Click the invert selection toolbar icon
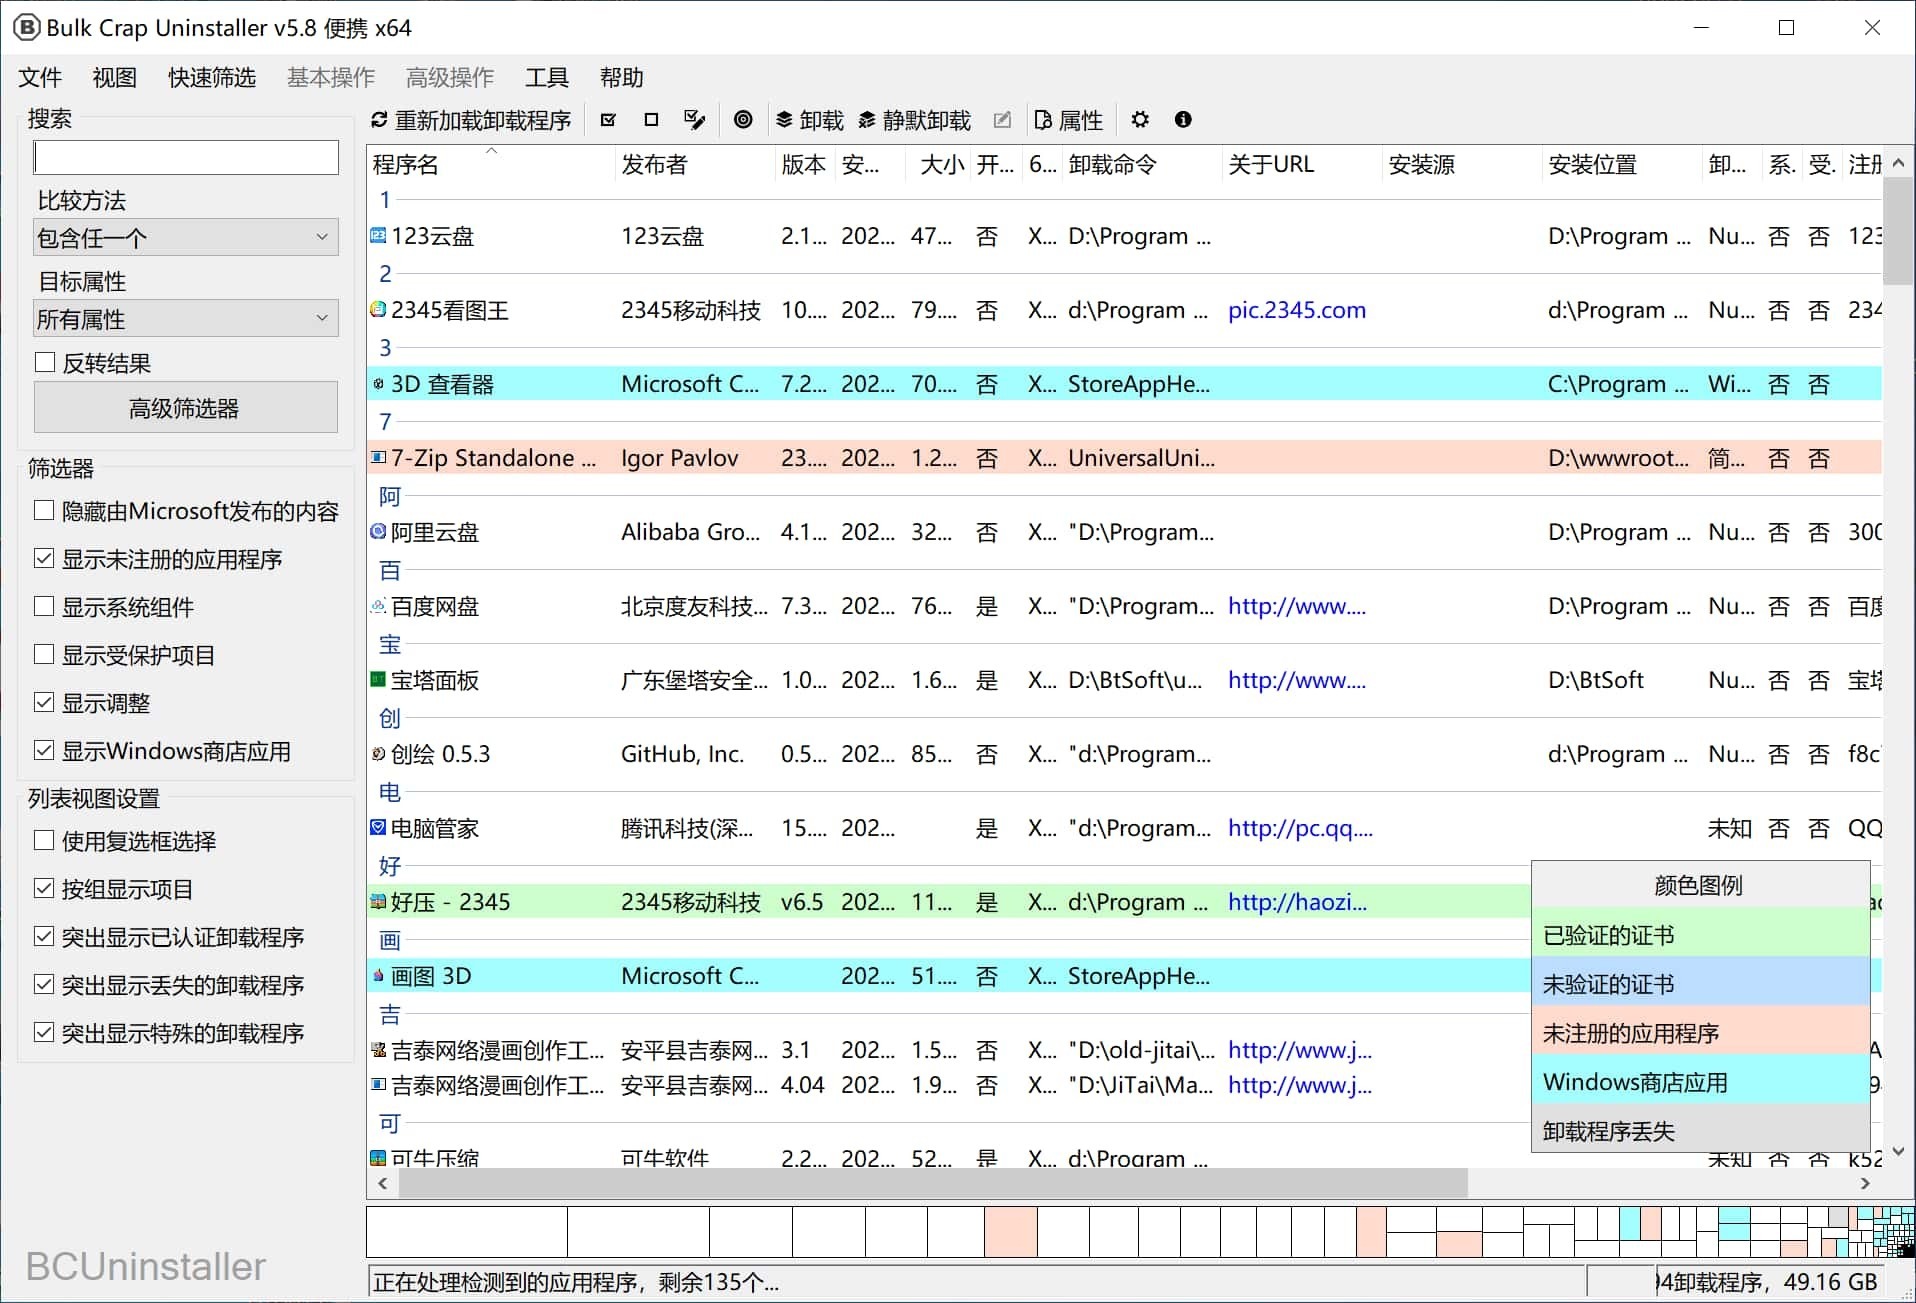Viewport: 1916px width, 1303px height. click(x=694, y=120)
